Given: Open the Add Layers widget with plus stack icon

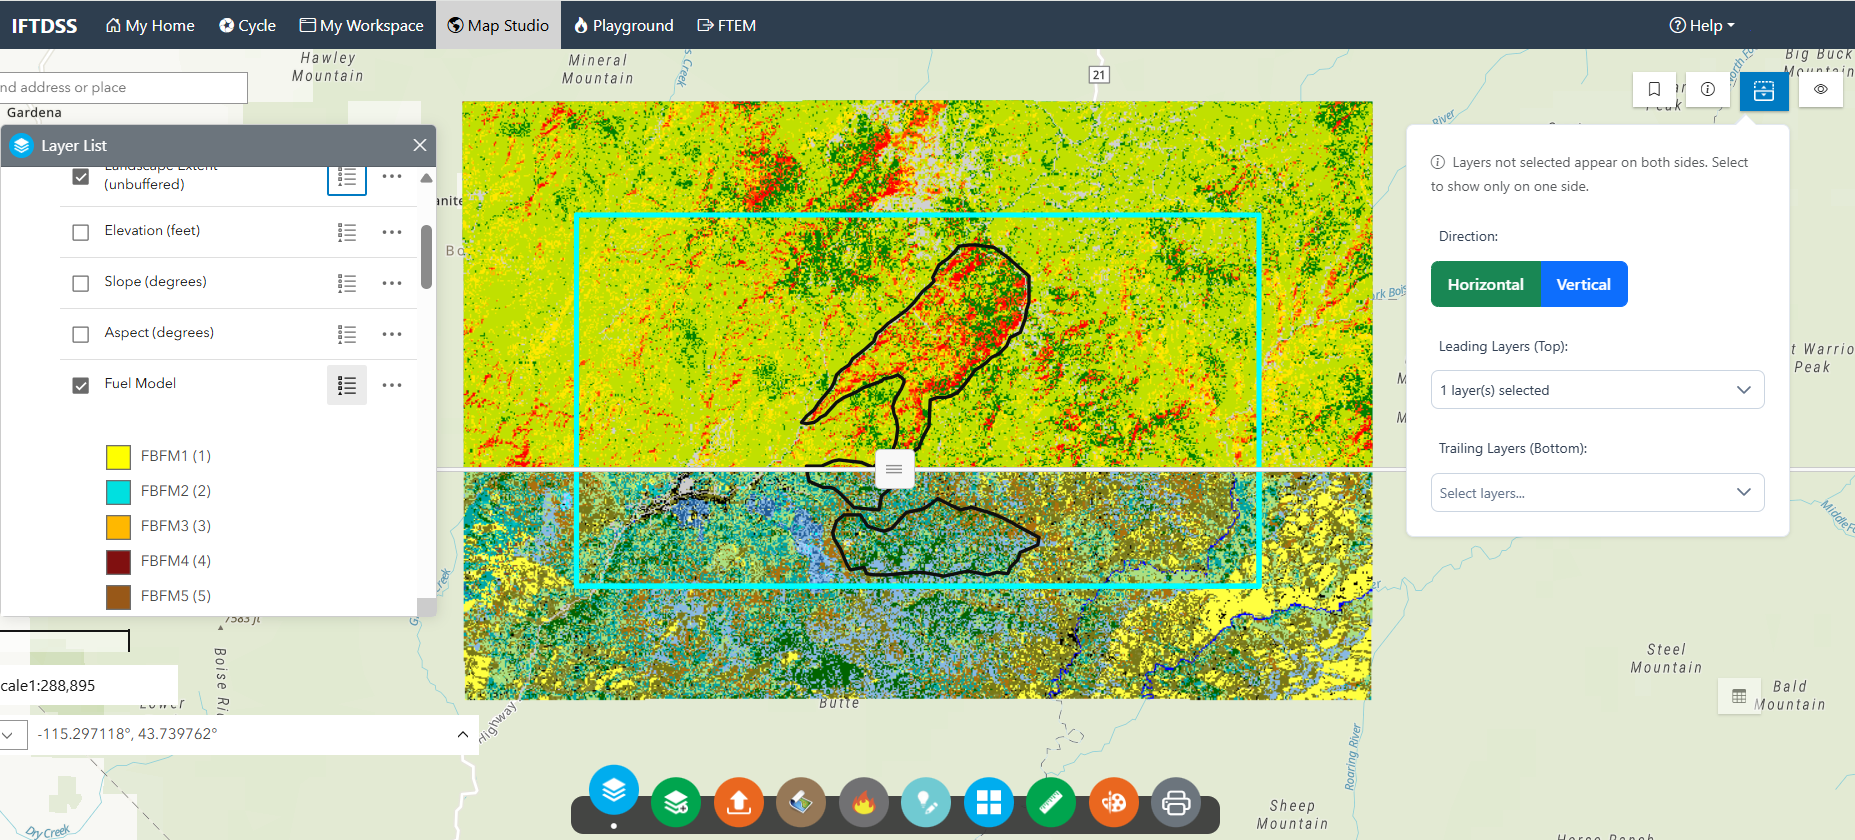Looking at the screenshot, I should click(x=676, y=802).
